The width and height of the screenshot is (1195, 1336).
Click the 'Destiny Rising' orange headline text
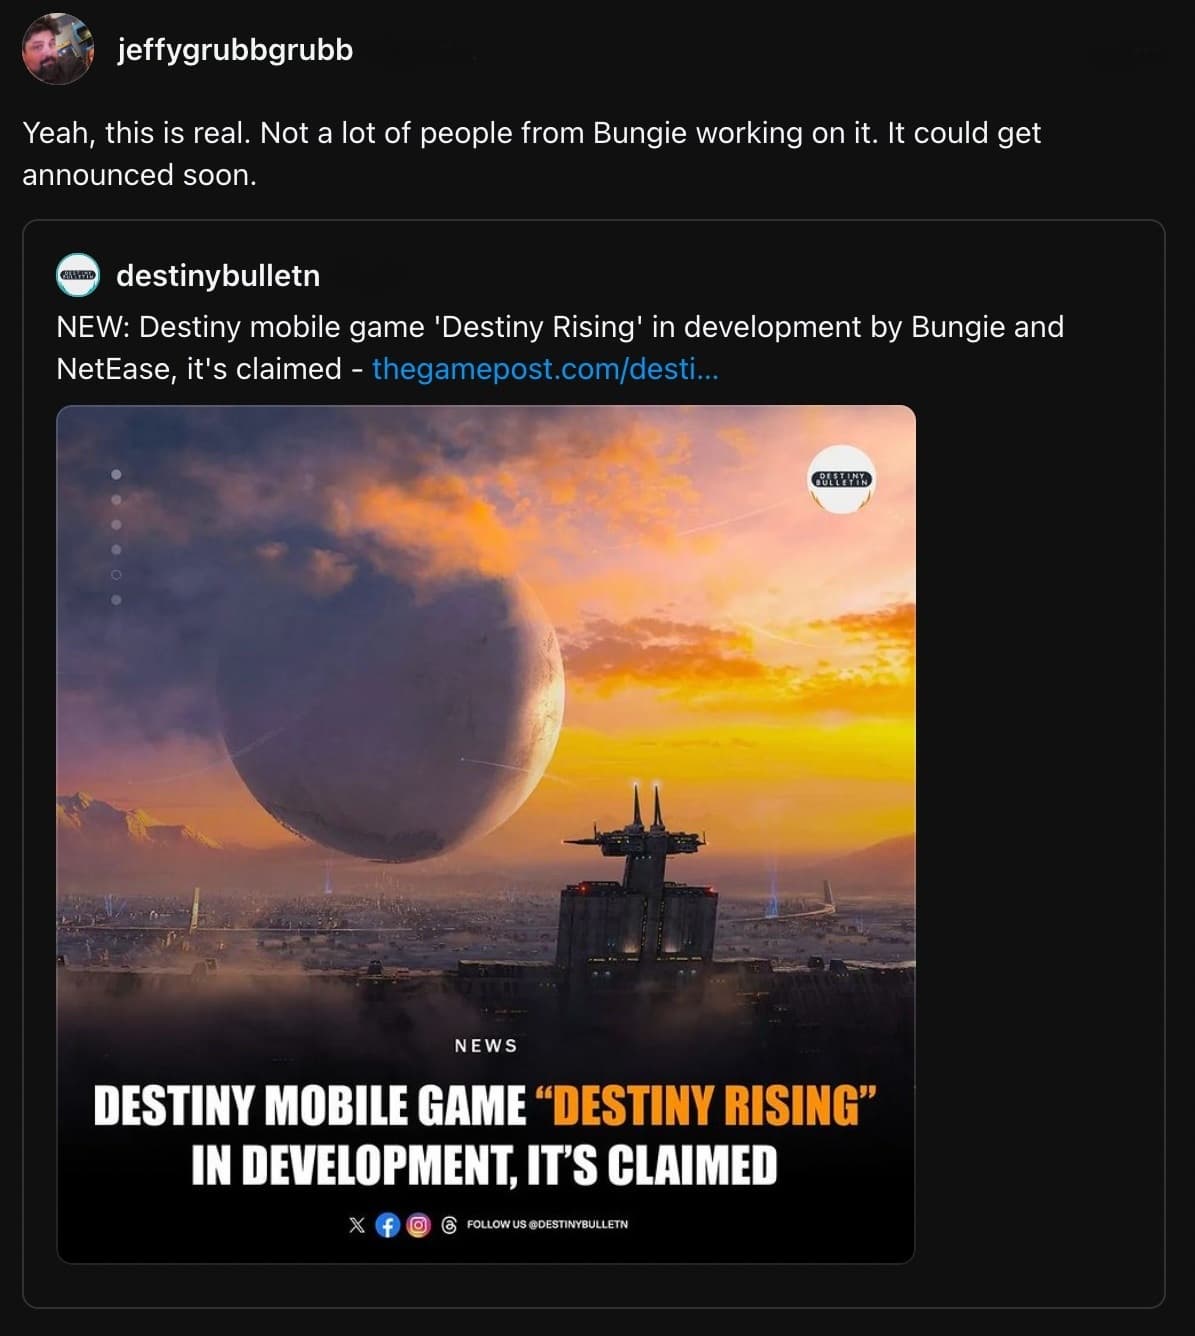(707, 1107)
